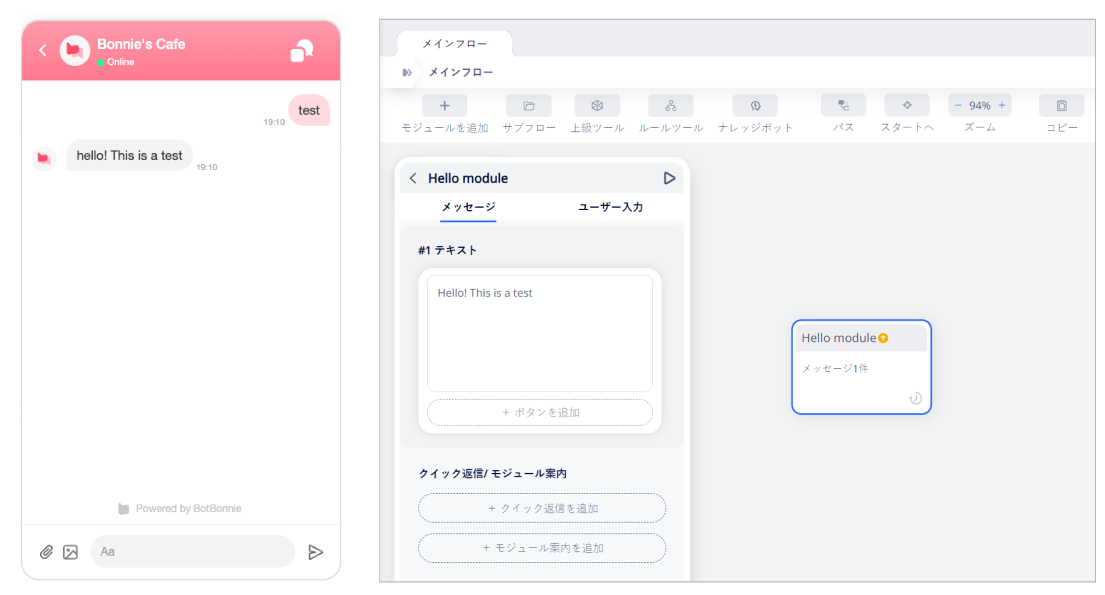Click the Online status indicator
This screenshot has height=595, width=1105.
(x=116, y=62)
